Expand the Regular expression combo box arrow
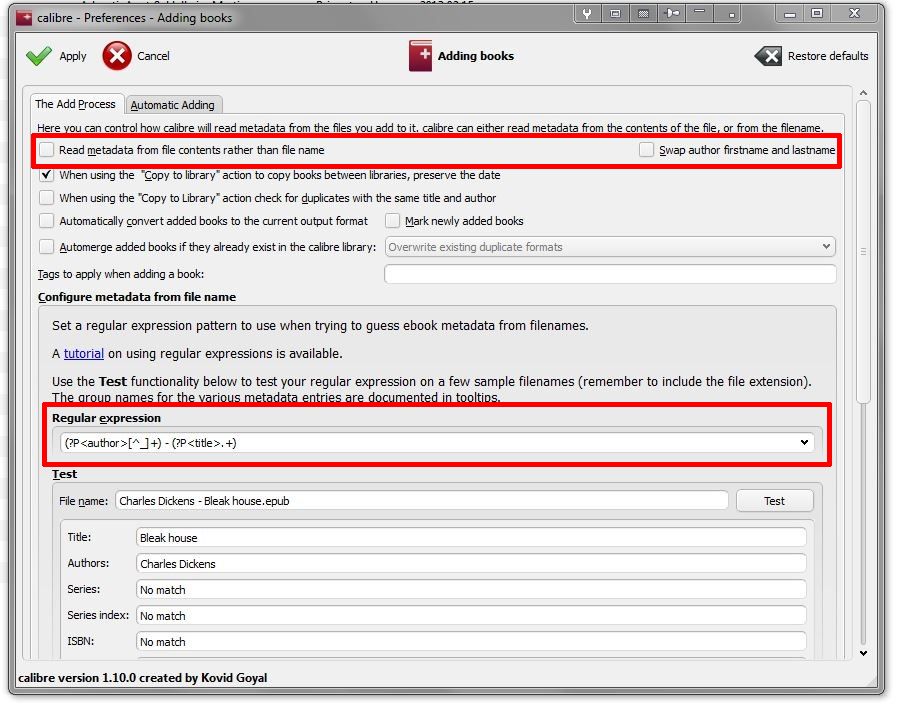The width and height of the screenshot is (898, 705). (804, 442)
